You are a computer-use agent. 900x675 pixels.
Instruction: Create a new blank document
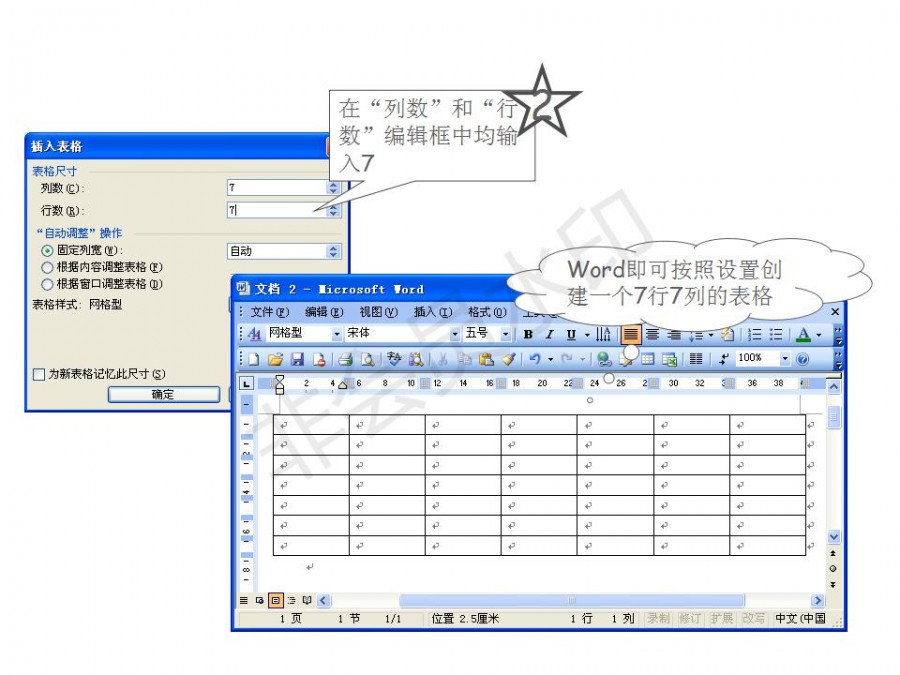[254, 359]
